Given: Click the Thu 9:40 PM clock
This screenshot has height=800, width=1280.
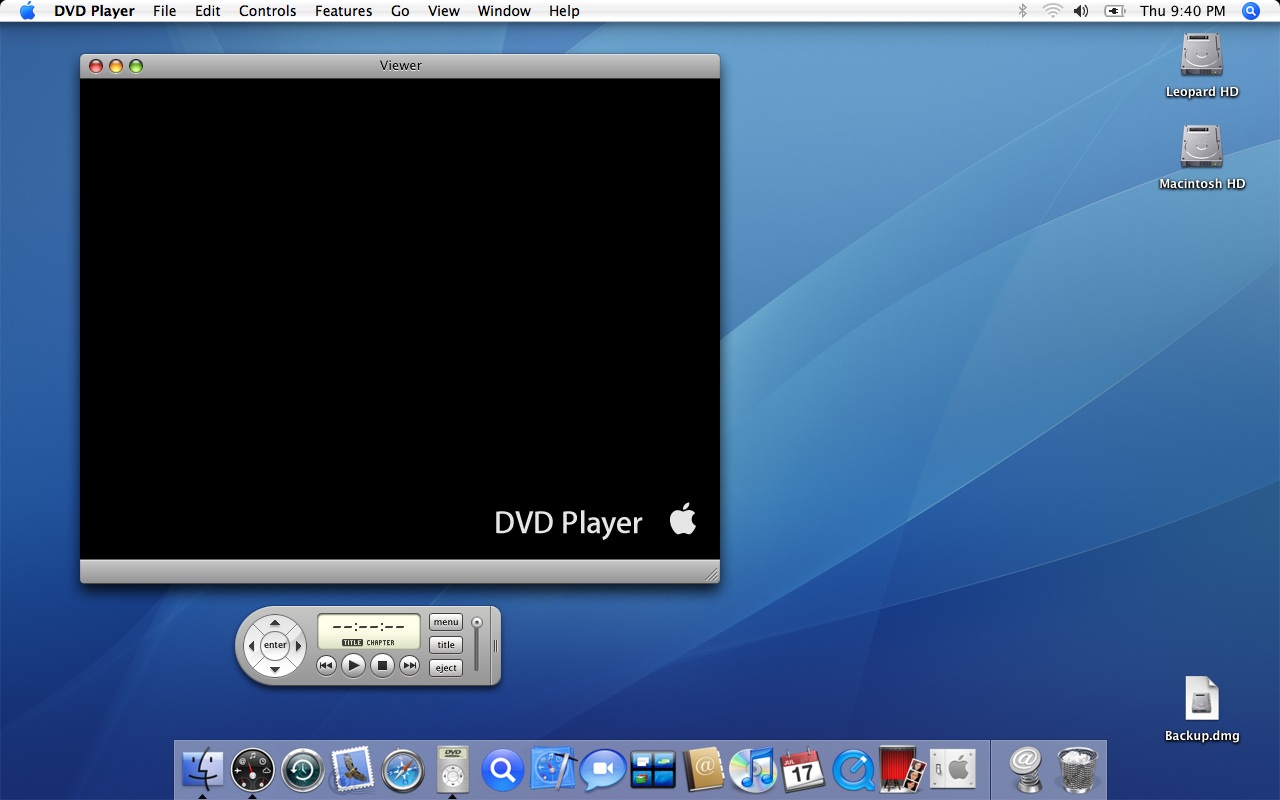Looking at the screenshot, I should 1182,11.
